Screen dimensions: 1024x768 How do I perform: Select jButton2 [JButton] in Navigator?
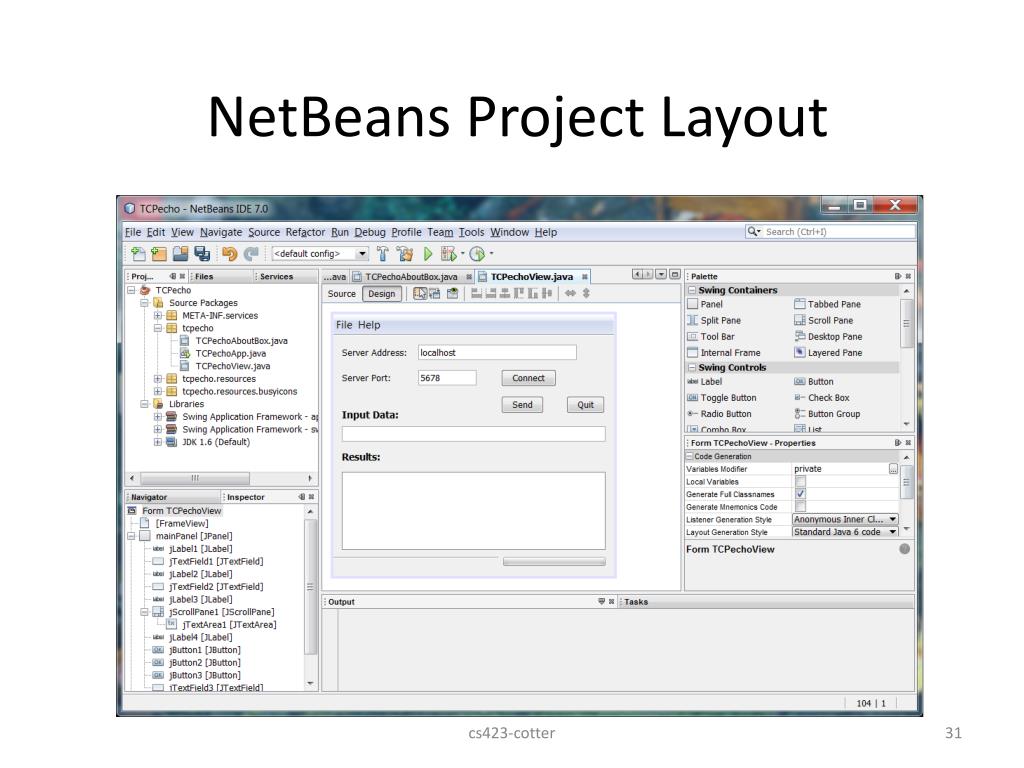click(x=204, y=663)
